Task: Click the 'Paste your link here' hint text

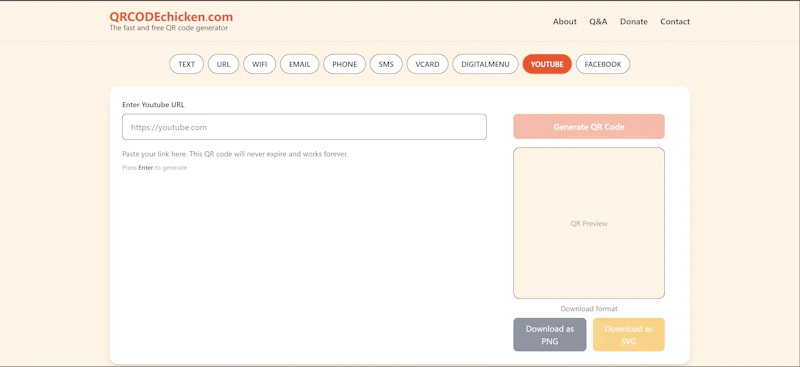Action: [x=235, y=154]
